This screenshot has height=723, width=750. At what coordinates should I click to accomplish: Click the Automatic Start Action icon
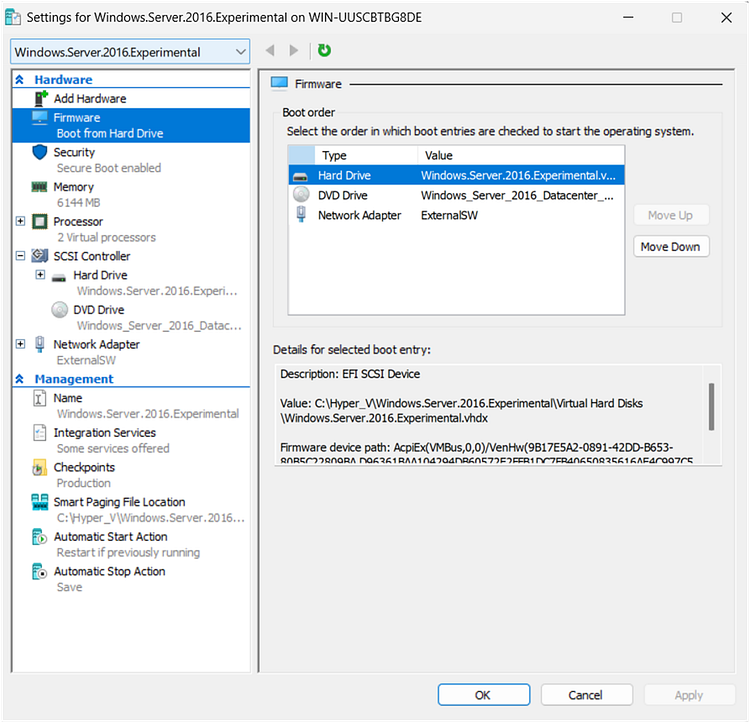click(x=40, y=537)
